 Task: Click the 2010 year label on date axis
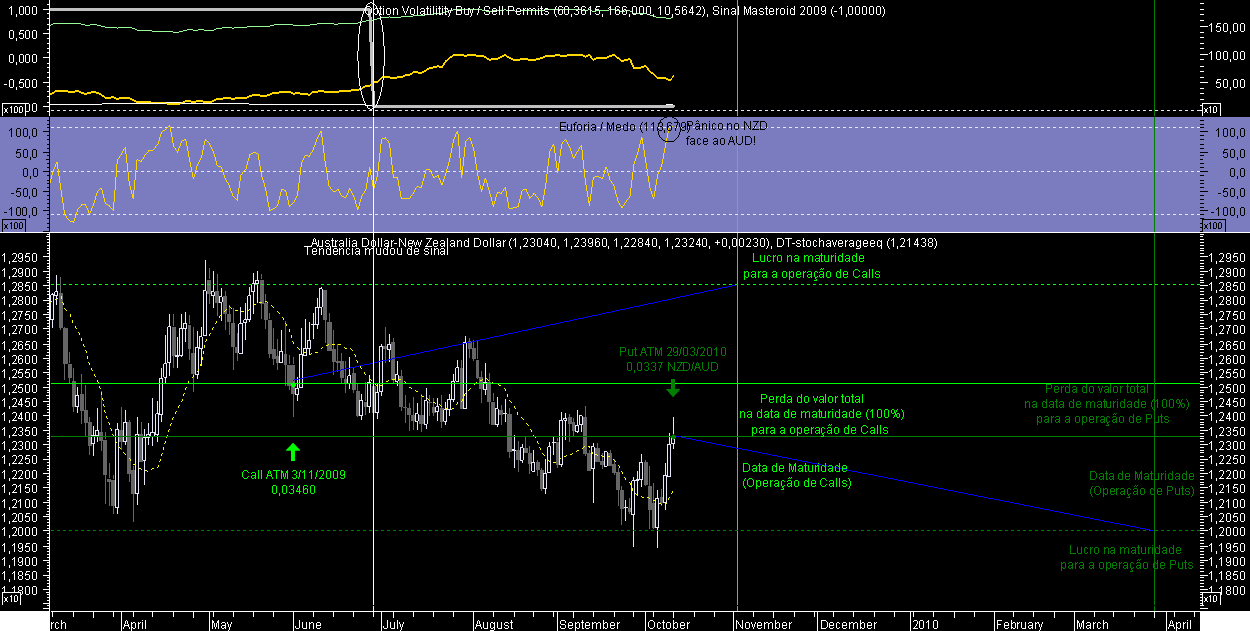[925, 624]
